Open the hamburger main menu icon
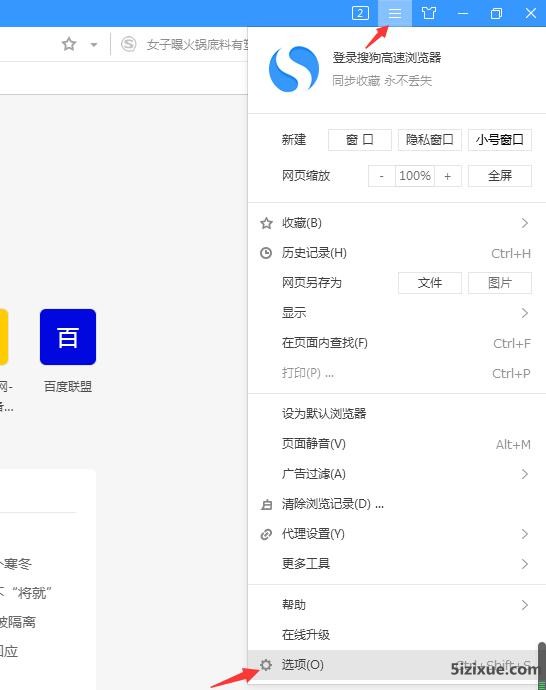 pos(395,13)
